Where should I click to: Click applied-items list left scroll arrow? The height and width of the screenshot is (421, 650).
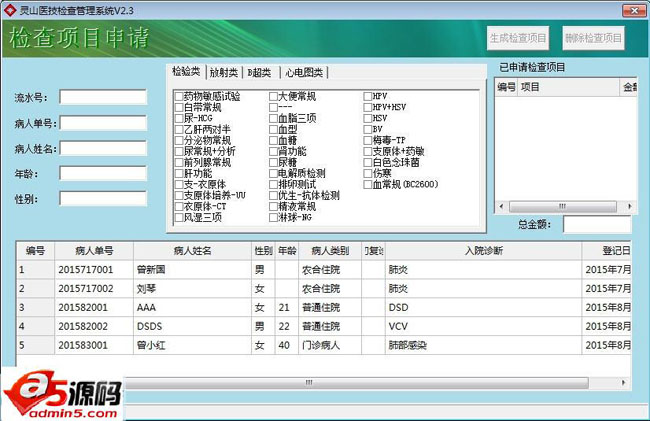tap(502, 206)
